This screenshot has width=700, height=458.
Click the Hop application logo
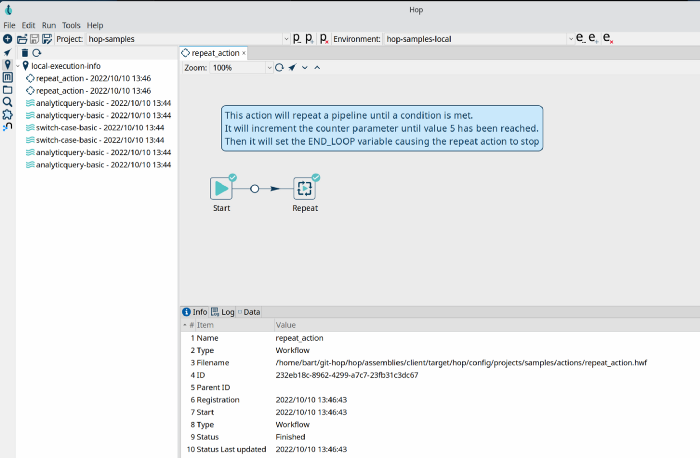8,9
